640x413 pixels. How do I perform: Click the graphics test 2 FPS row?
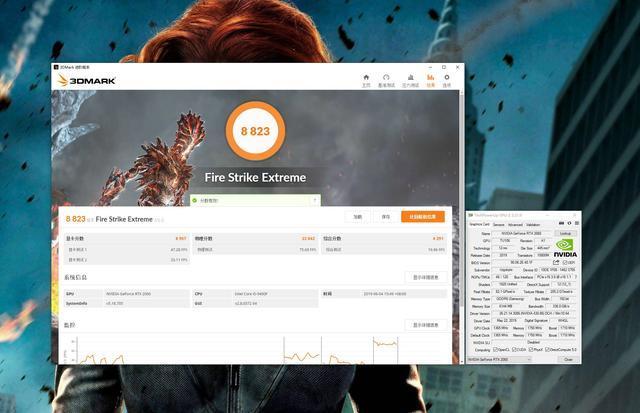(x=127, y=260)
